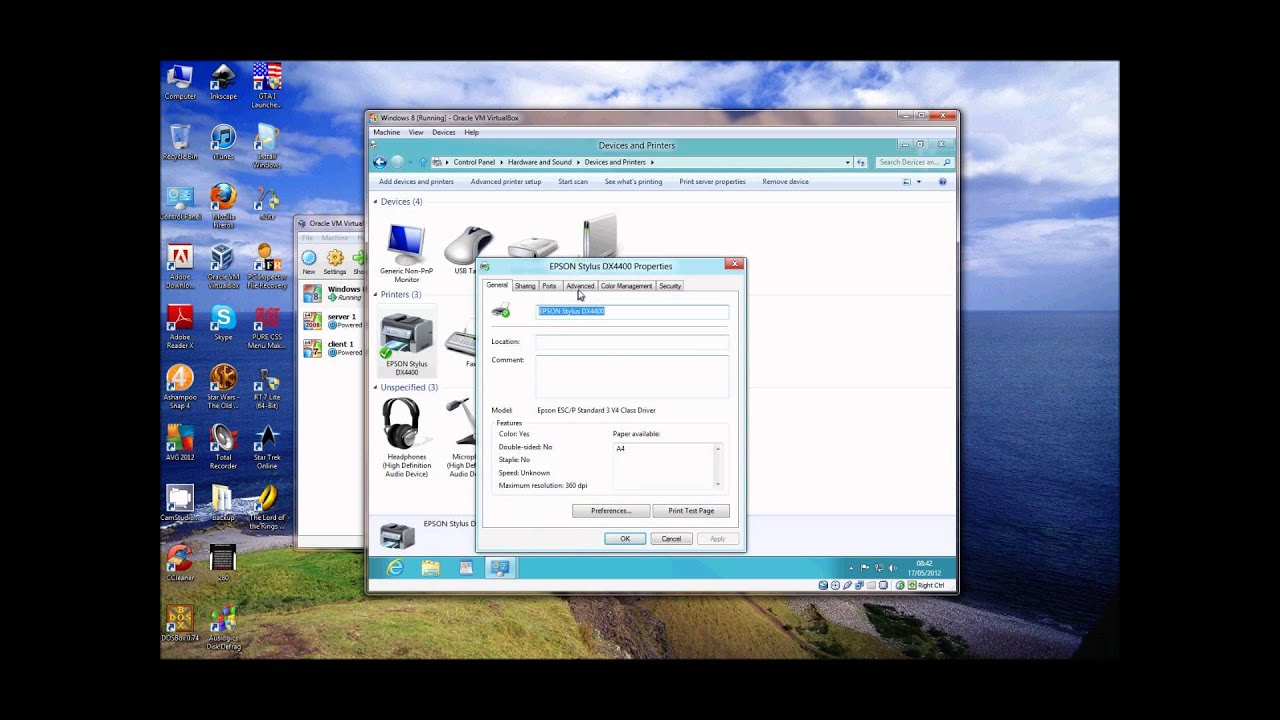Click the Print Test Page button
Viewport: 1280px width, 720px height.
(x=691, y=511)
